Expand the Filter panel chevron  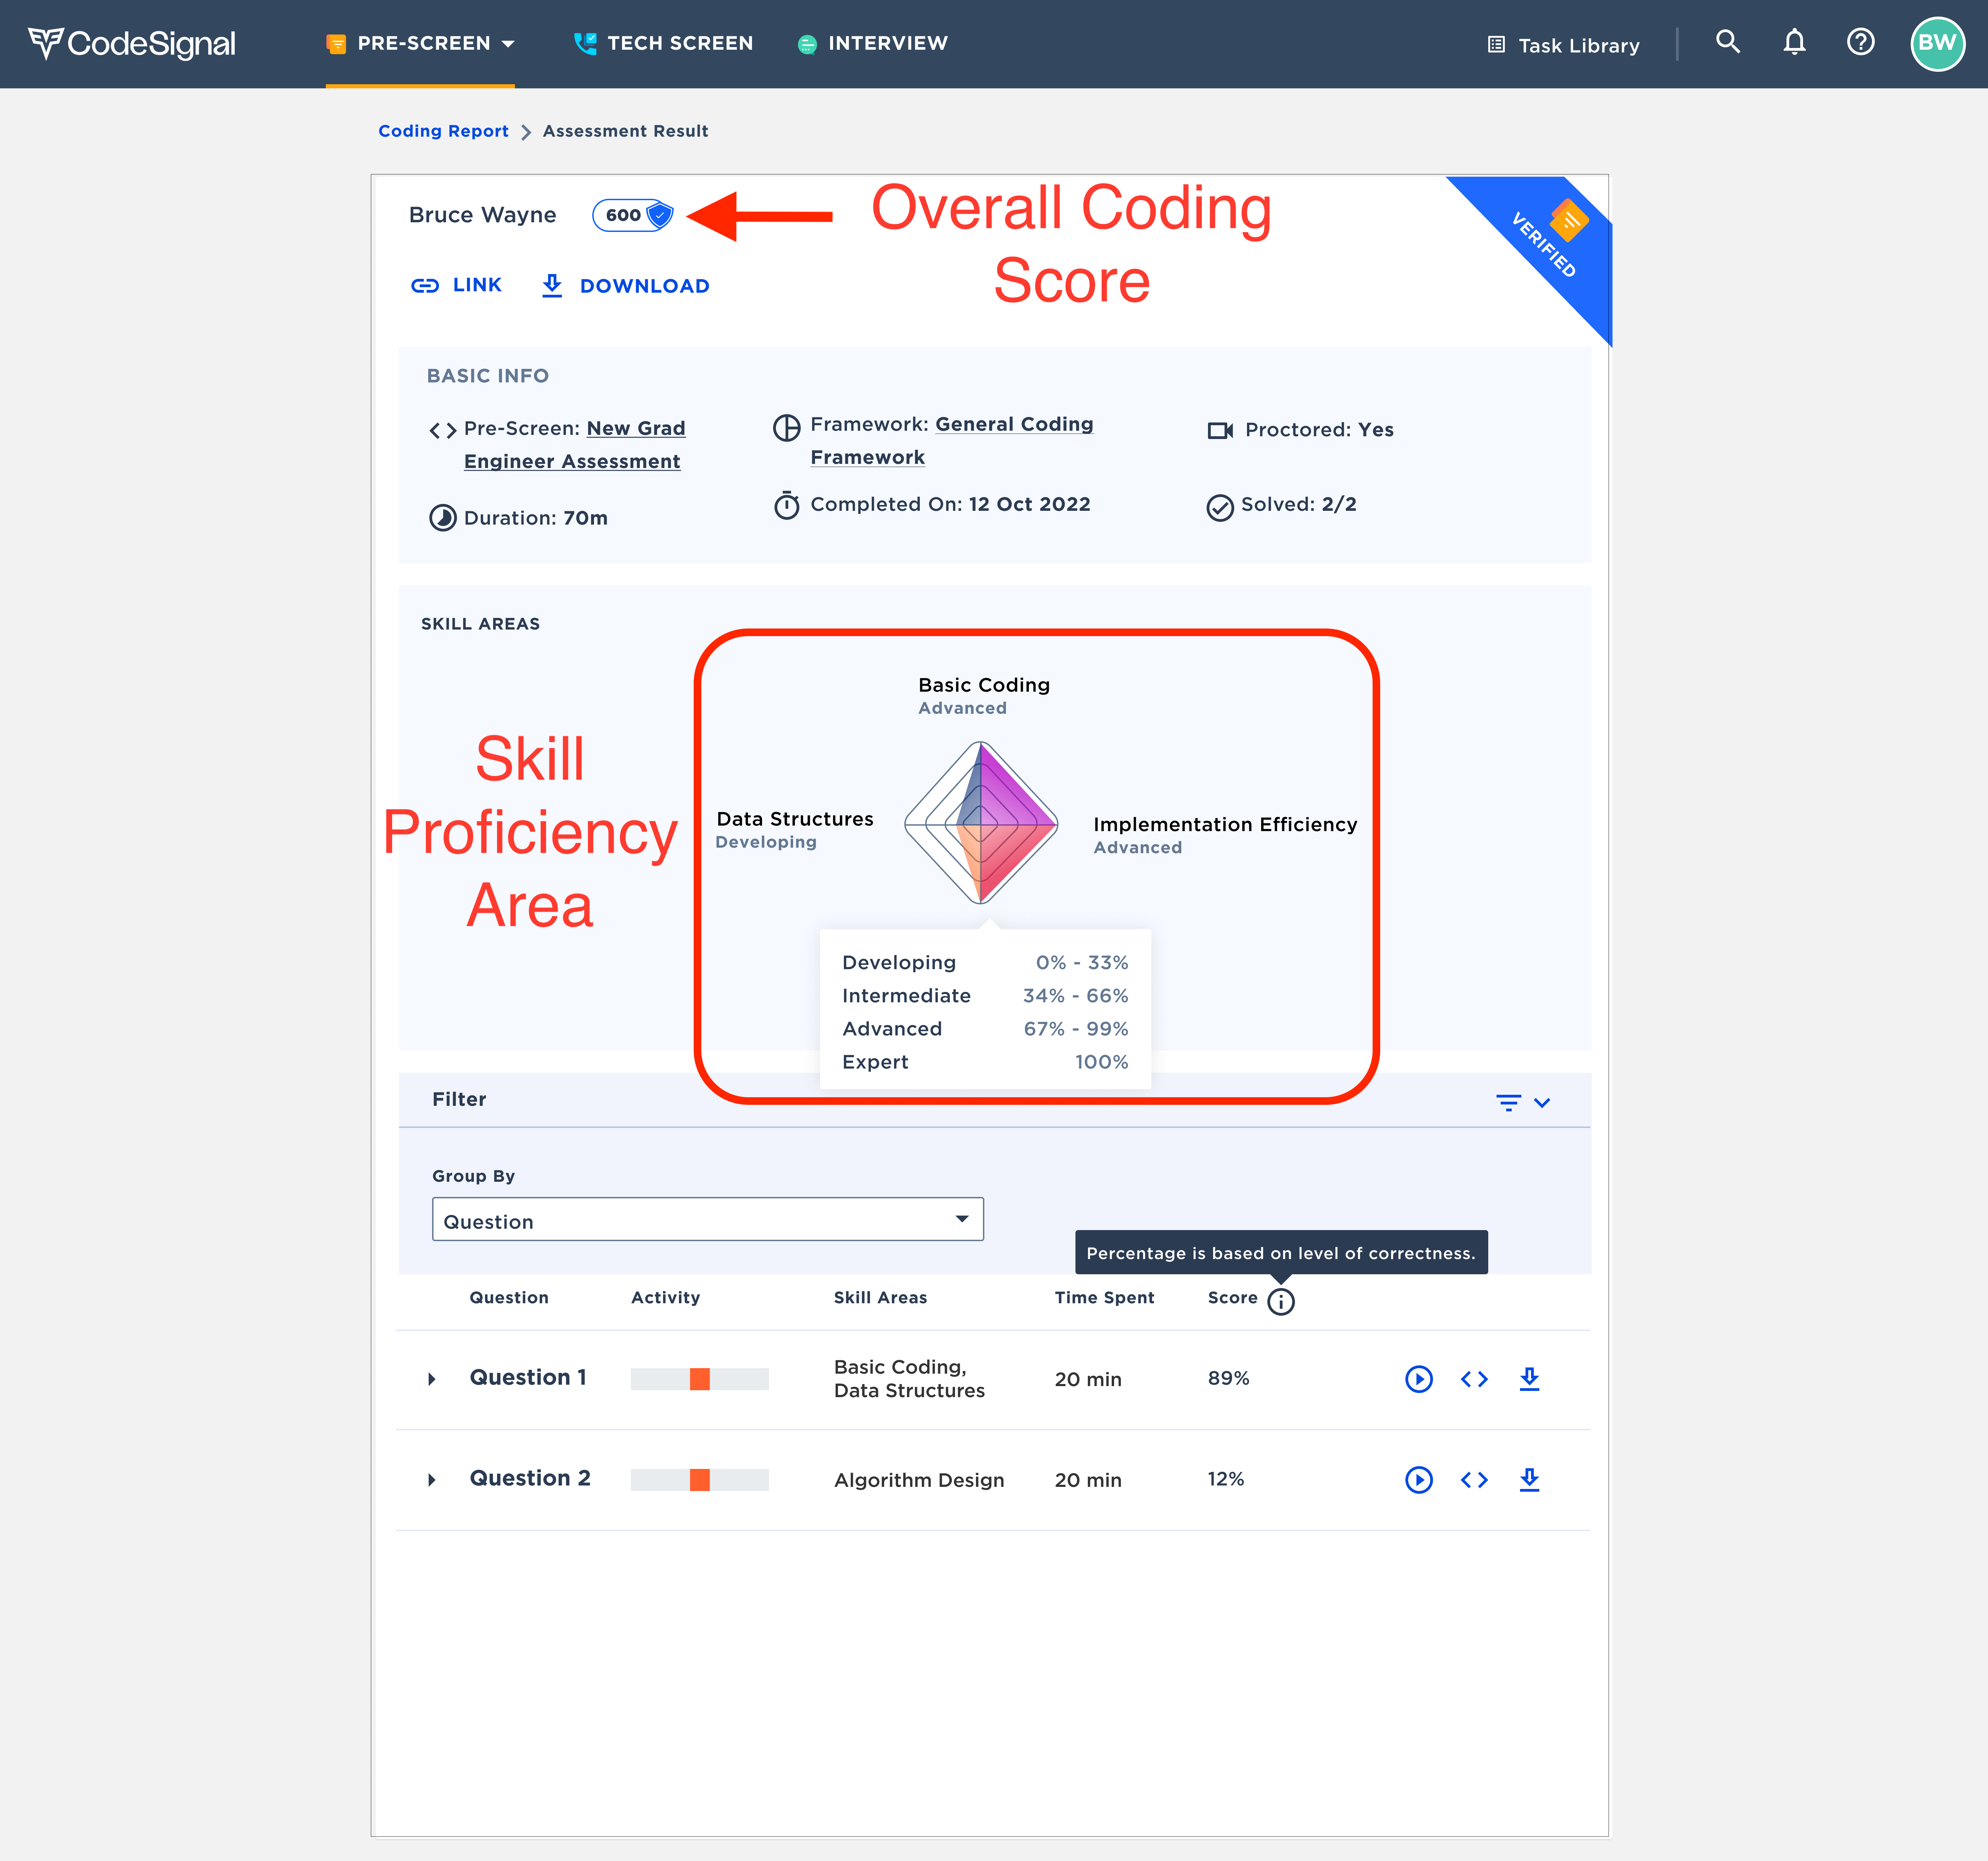1542,1103
